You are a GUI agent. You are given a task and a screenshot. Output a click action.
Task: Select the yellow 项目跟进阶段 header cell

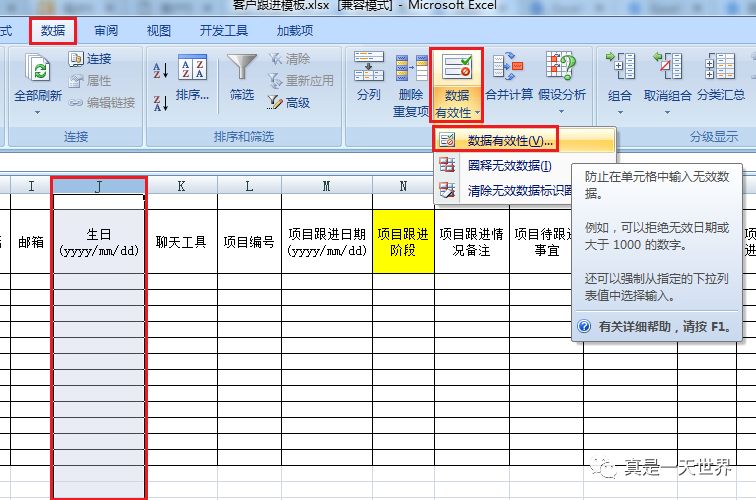click(404, 241)
